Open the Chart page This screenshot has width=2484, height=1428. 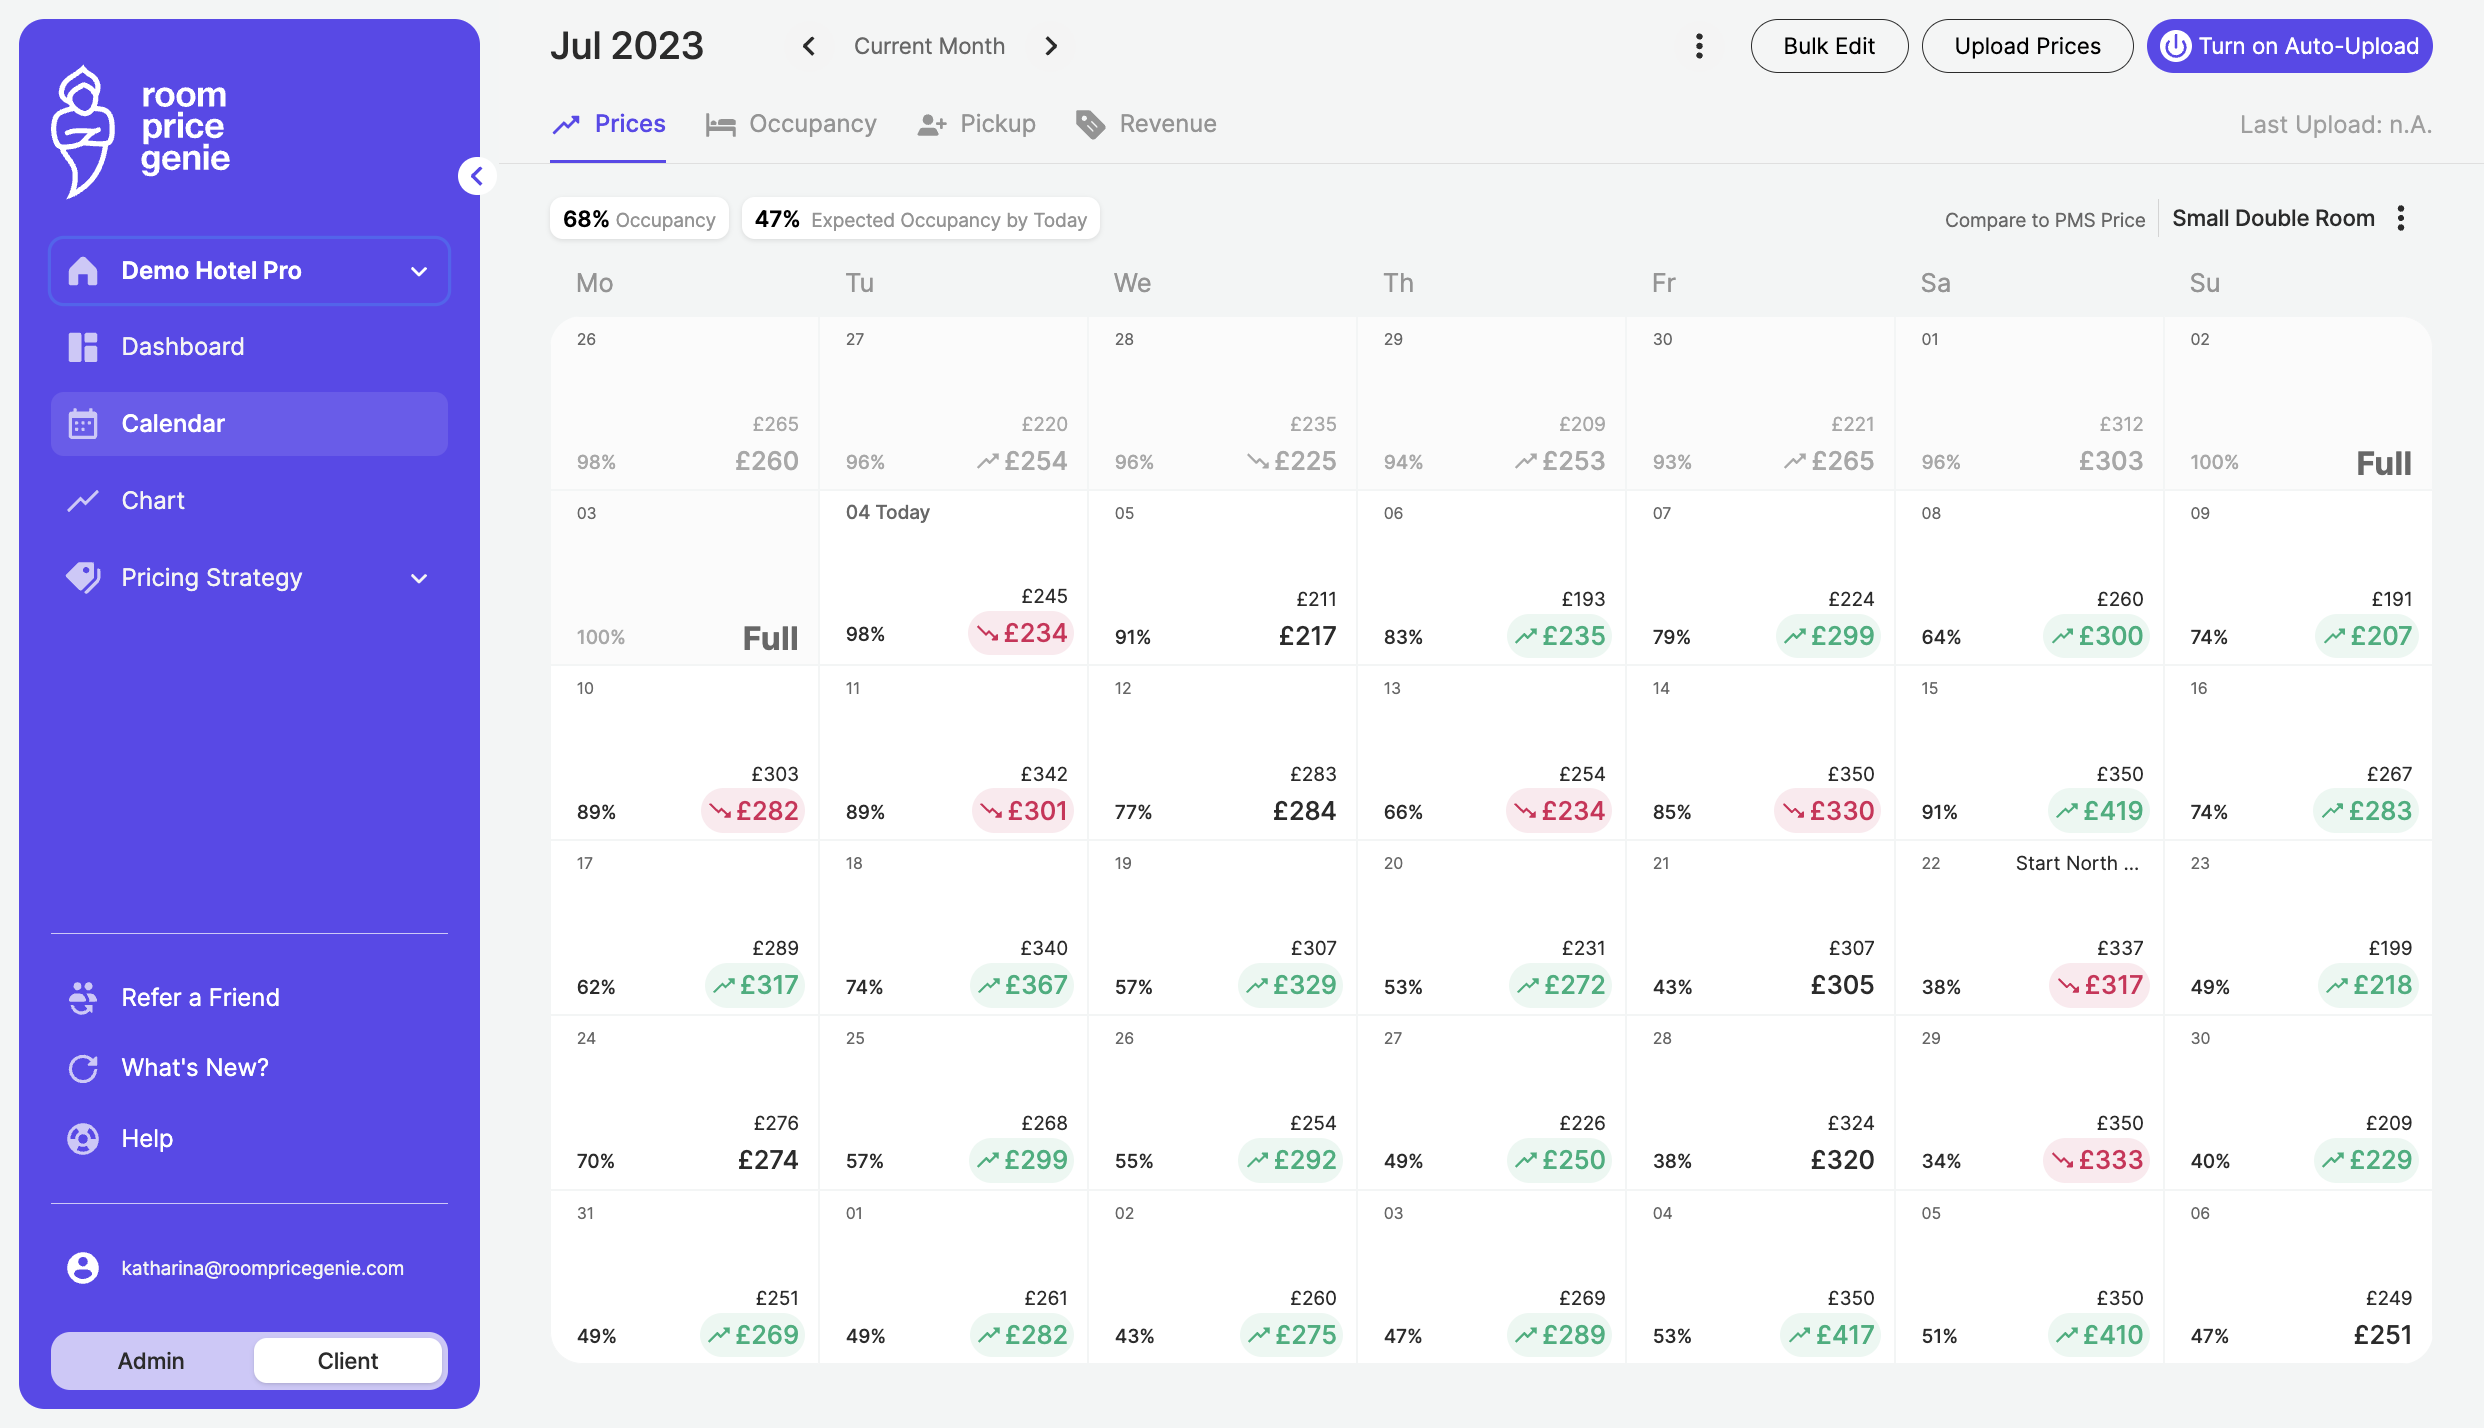[x=249, y=501]
